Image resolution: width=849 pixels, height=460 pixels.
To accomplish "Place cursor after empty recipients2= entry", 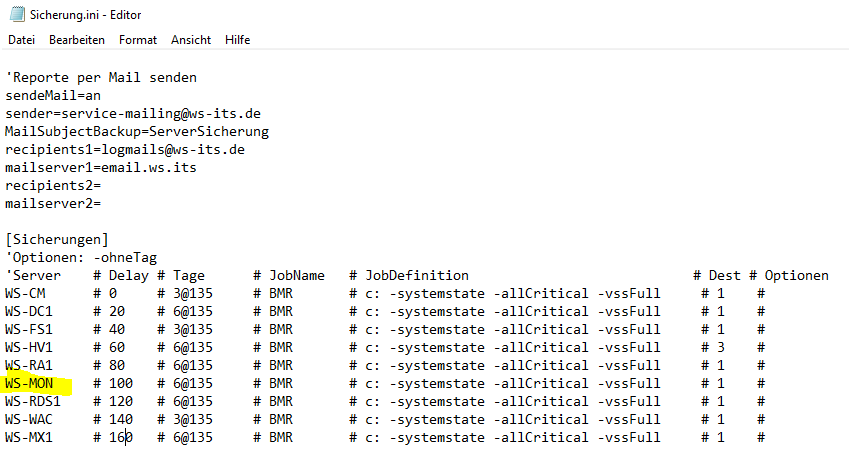I will 102,186.
